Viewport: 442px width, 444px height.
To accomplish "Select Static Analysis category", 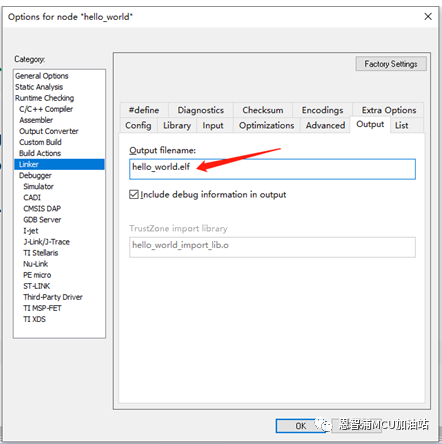I will click(x=39, y=87).
